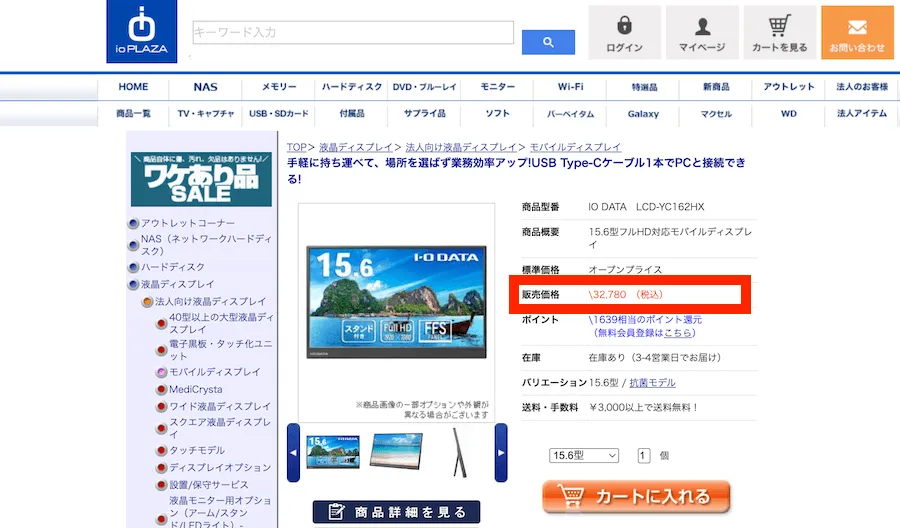Open the こちら member registration link
The height and width of the screenshot is (528, 900).
pos(678,333)
